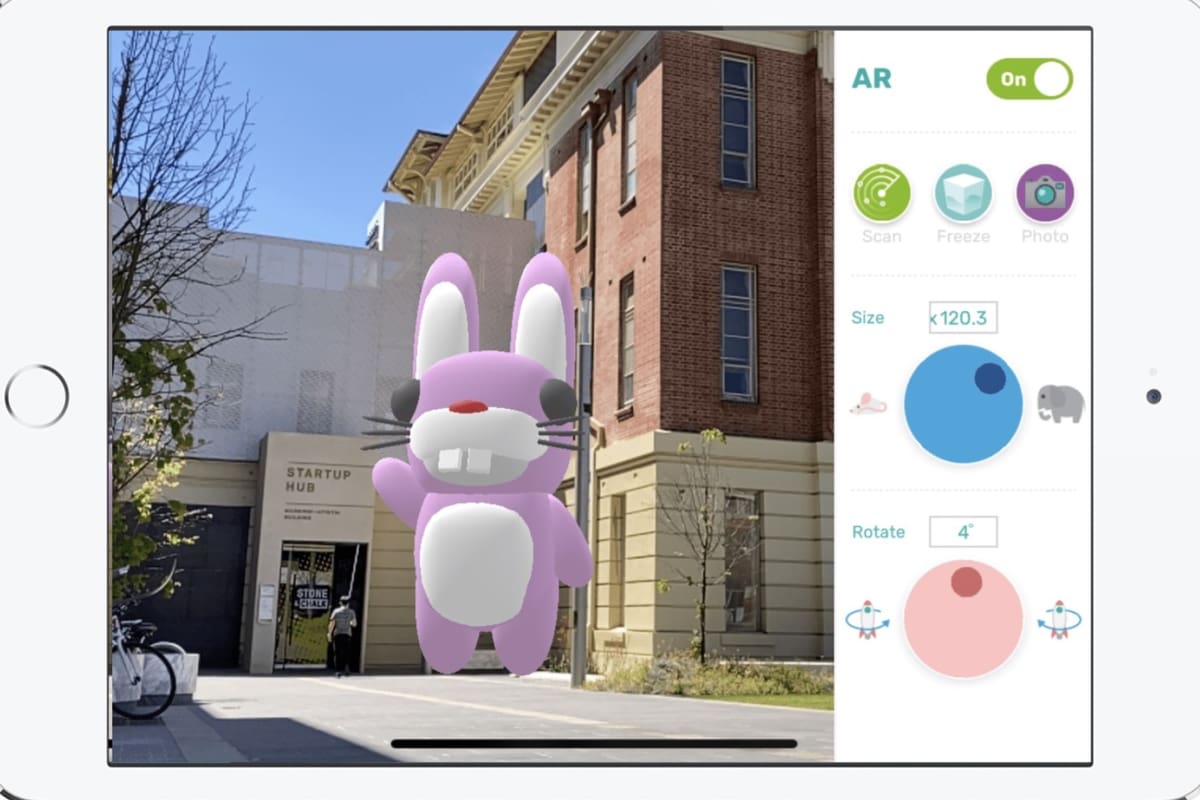1200x800 pixels.
Task: Select the Size value field x120.3
Action: click(x=962, y=318)
